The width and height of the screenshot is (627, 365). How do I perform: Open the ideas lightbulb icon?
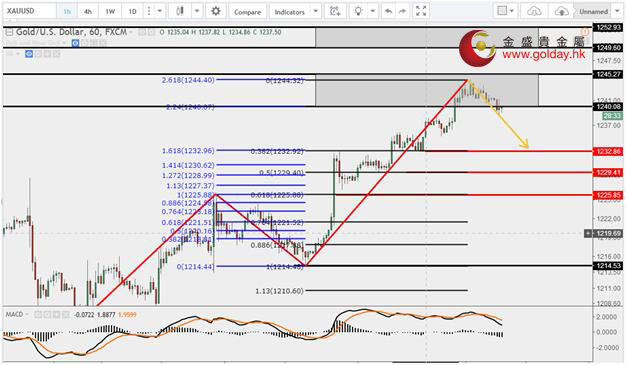tap(358, 11)
